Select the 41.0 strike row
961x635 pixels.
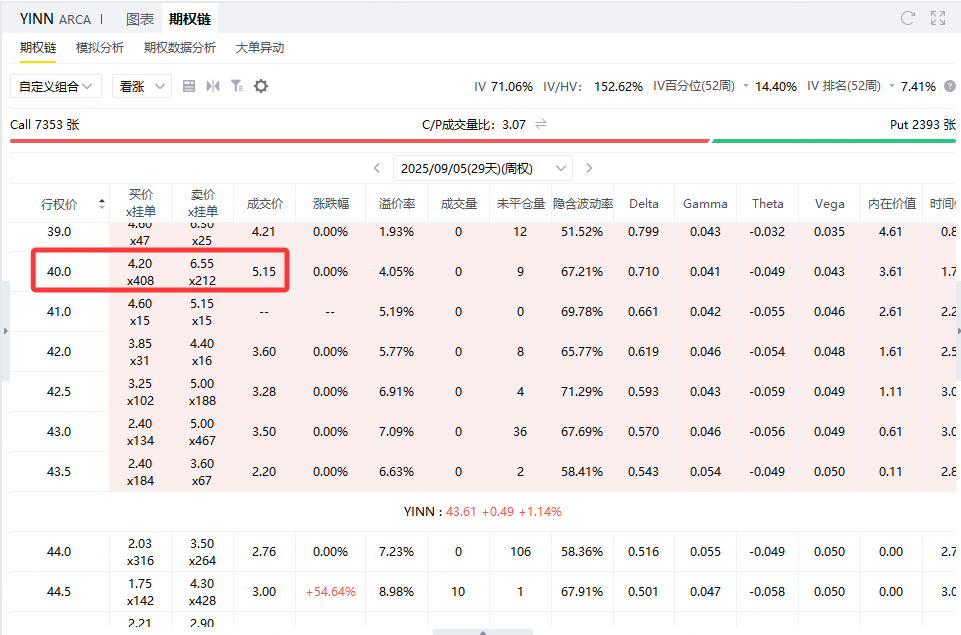click(482, 311)
